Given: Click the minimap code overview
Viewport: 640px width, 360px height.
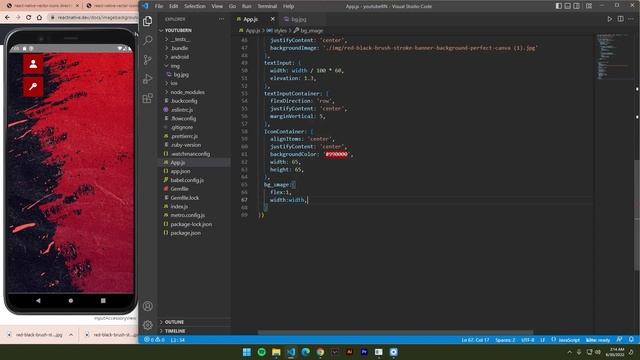Looking at the screenshot, I should coord(613,57).
